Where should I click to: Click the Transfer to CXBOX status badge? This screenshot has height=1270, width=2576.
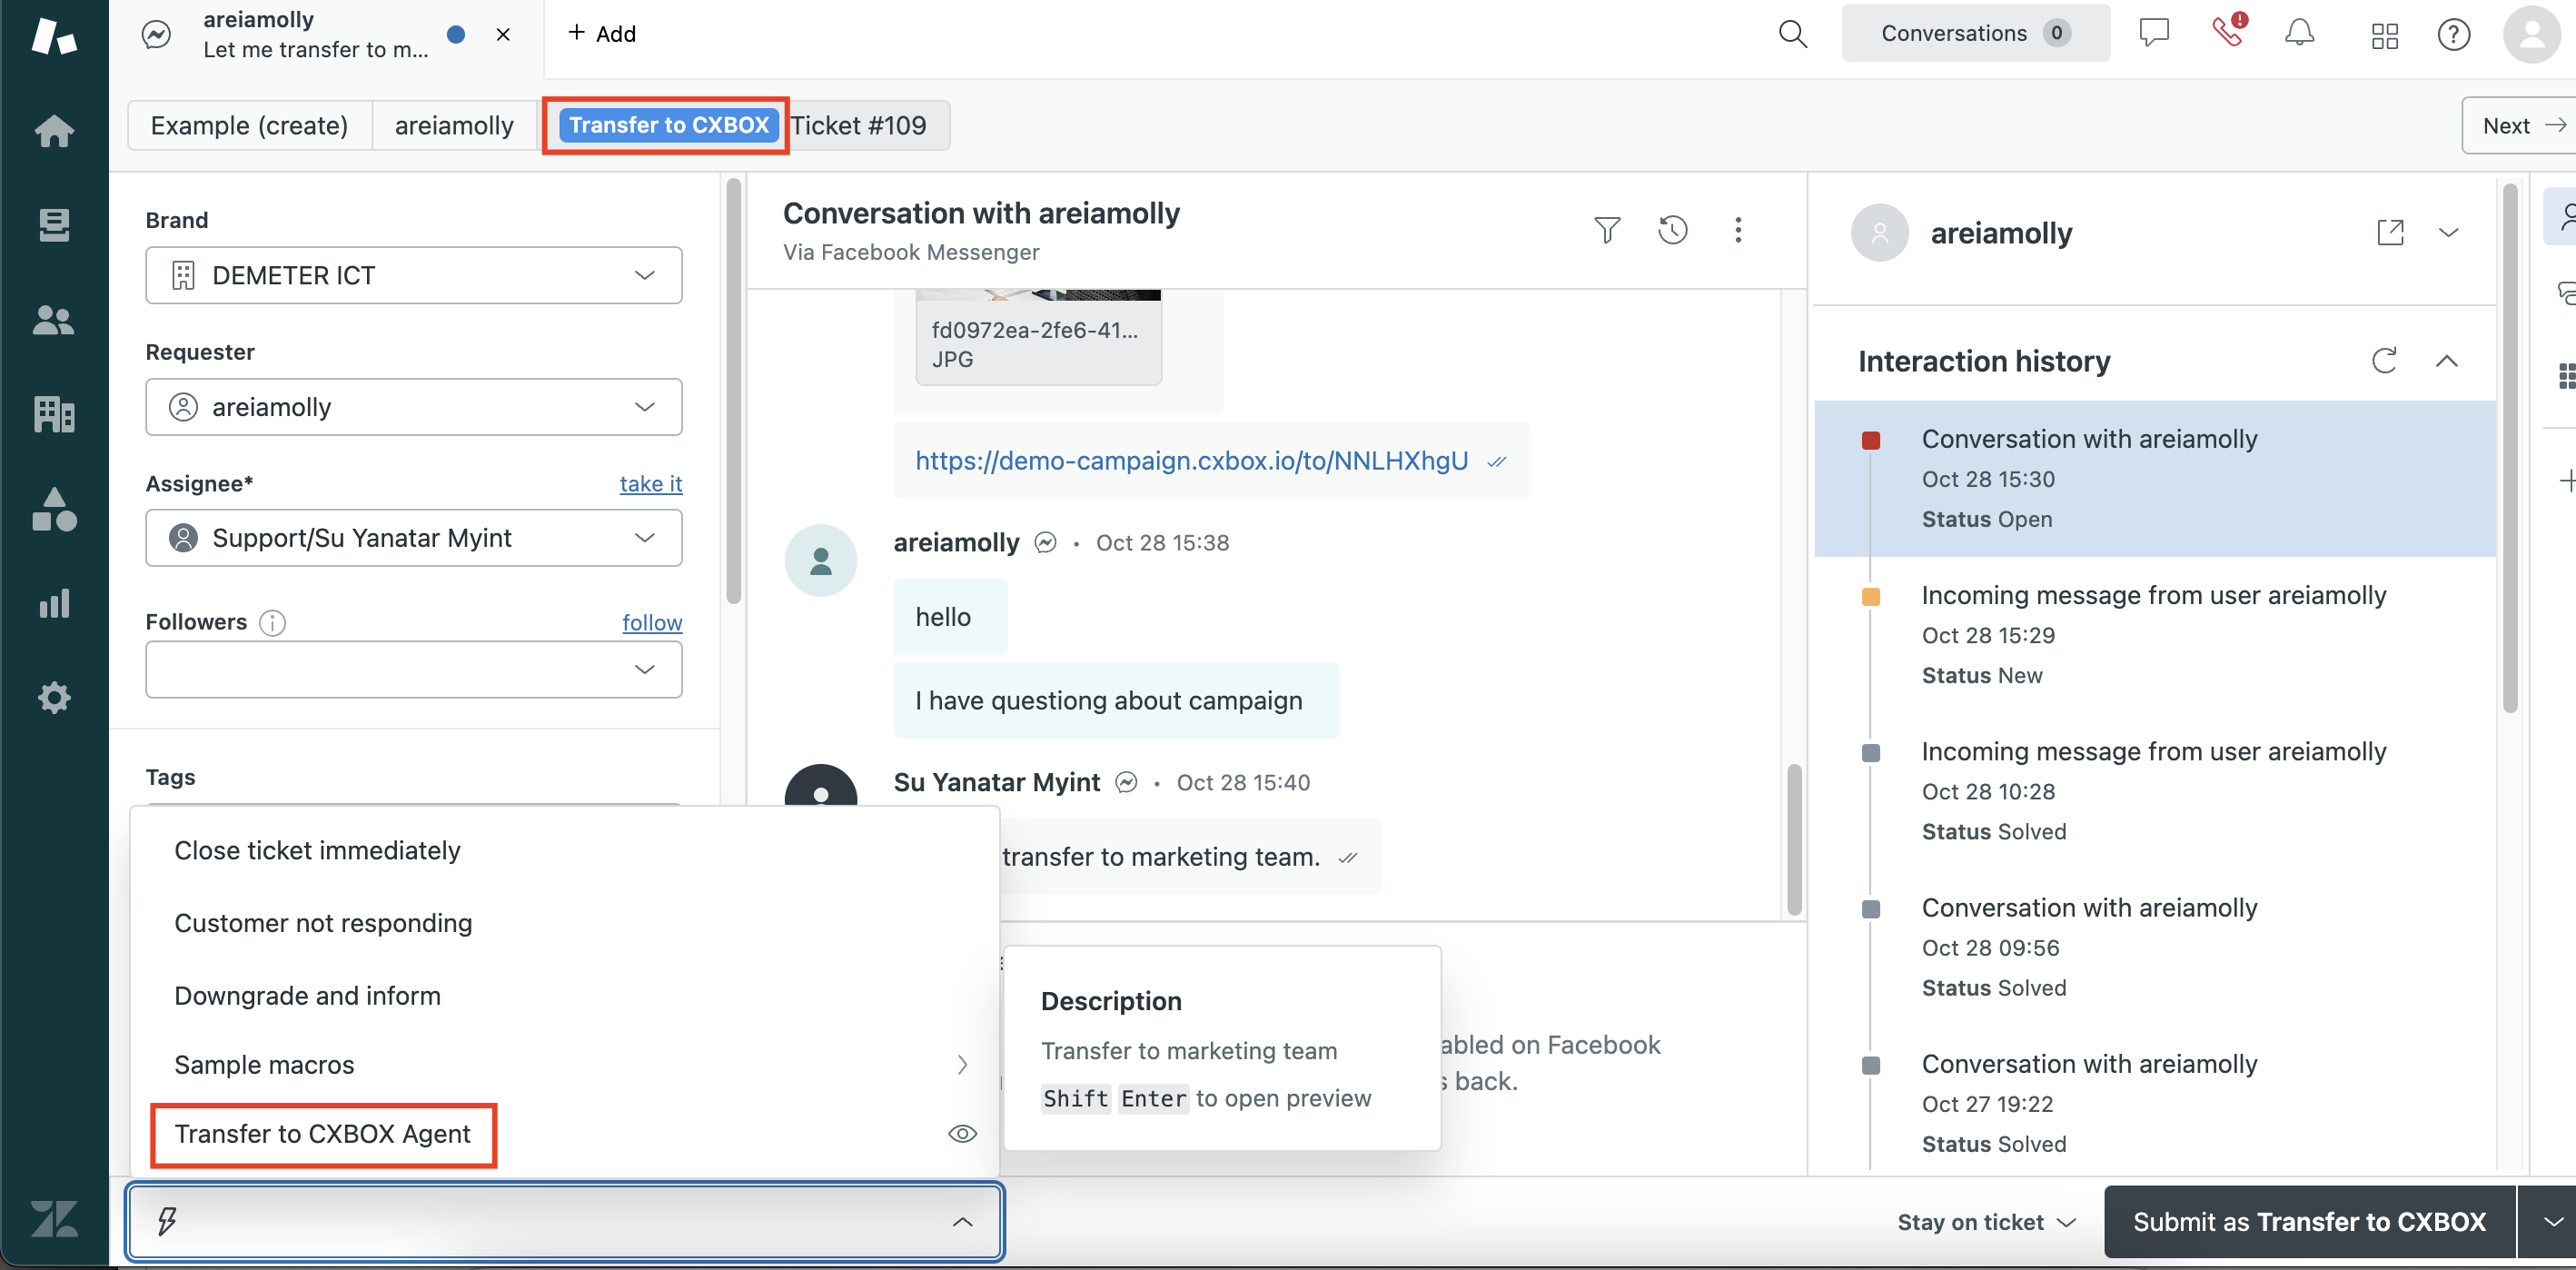tap(668, 125)
